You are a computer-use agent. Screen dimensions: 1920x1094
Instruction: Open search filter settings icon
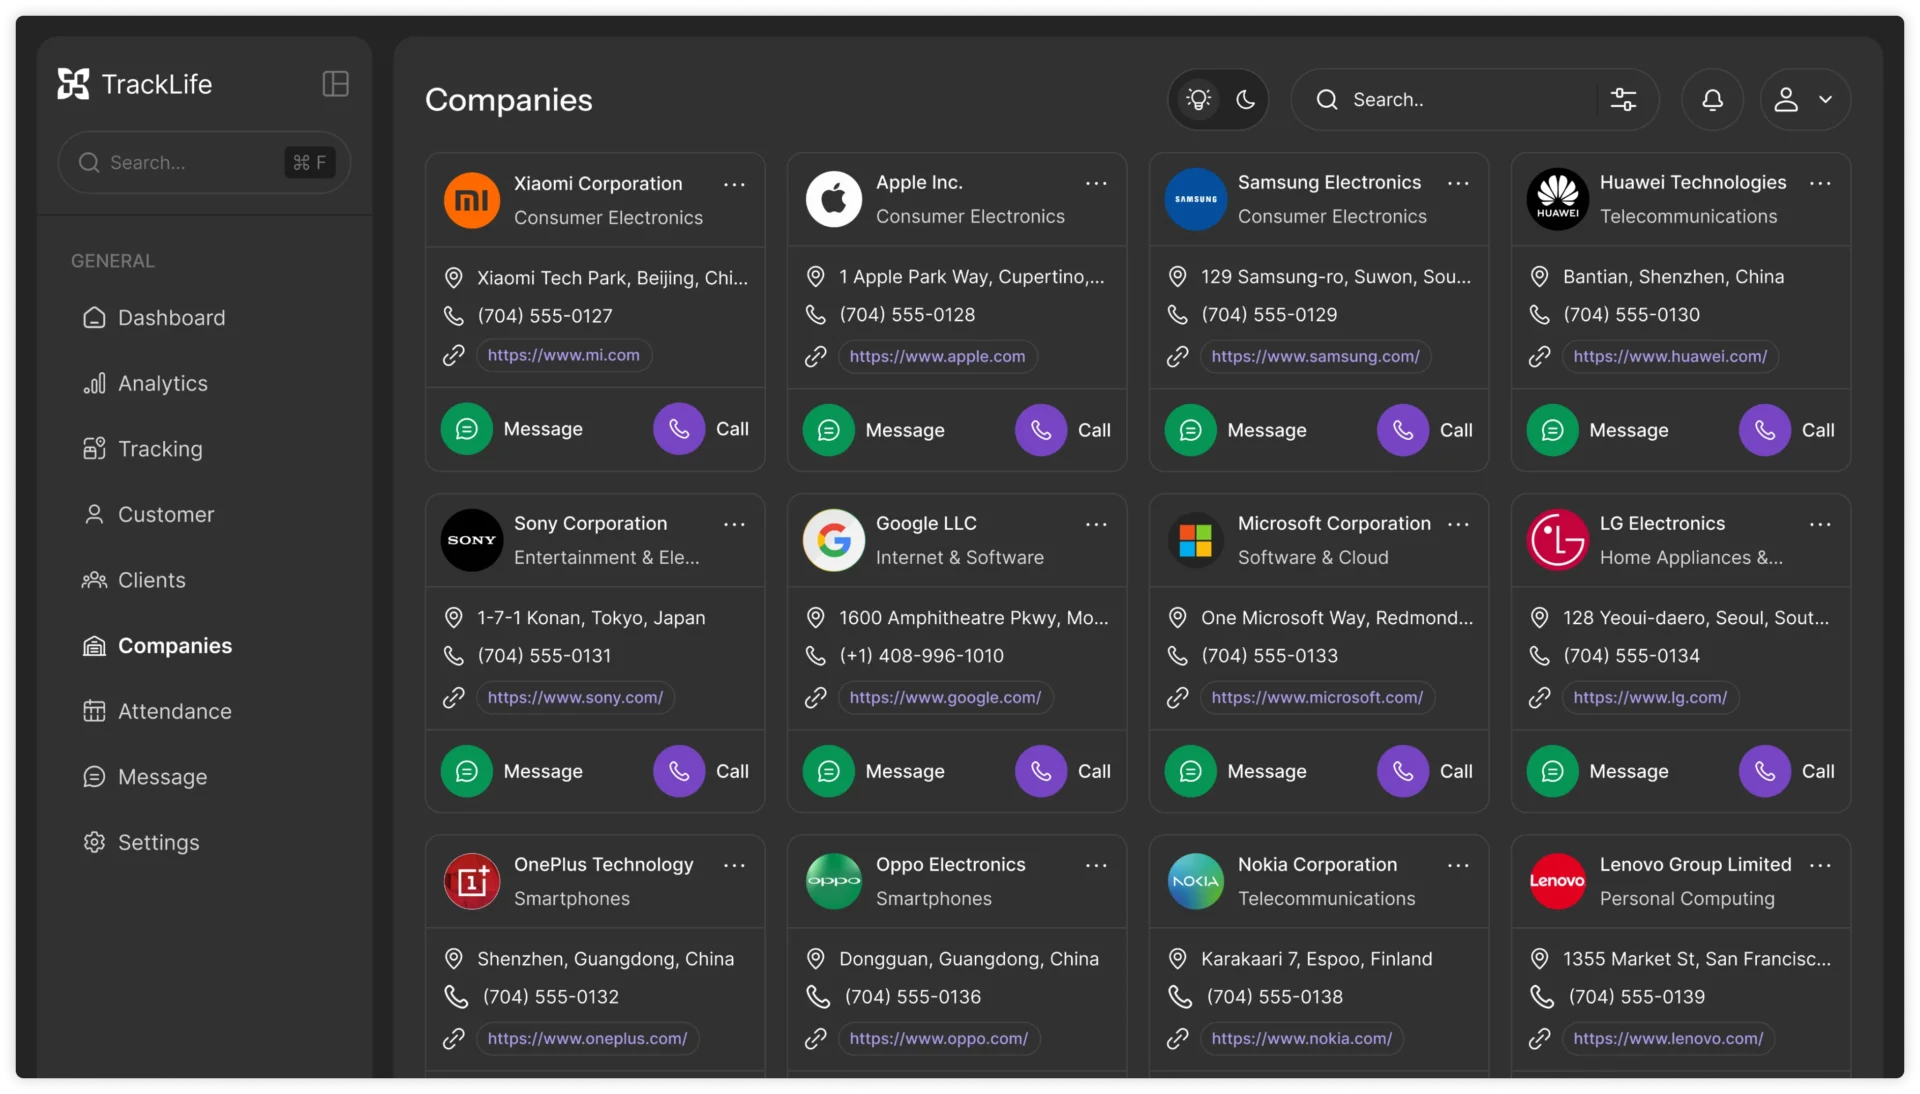point(1623,100)
